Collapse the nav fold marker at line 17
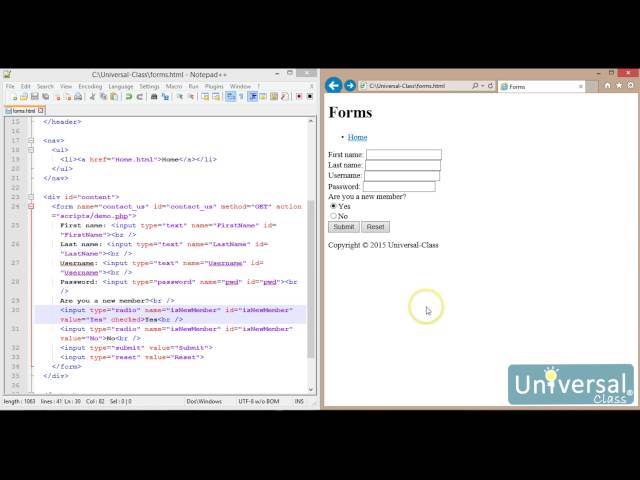The height and width of the screenshot is (480, 640). point(31,140)
